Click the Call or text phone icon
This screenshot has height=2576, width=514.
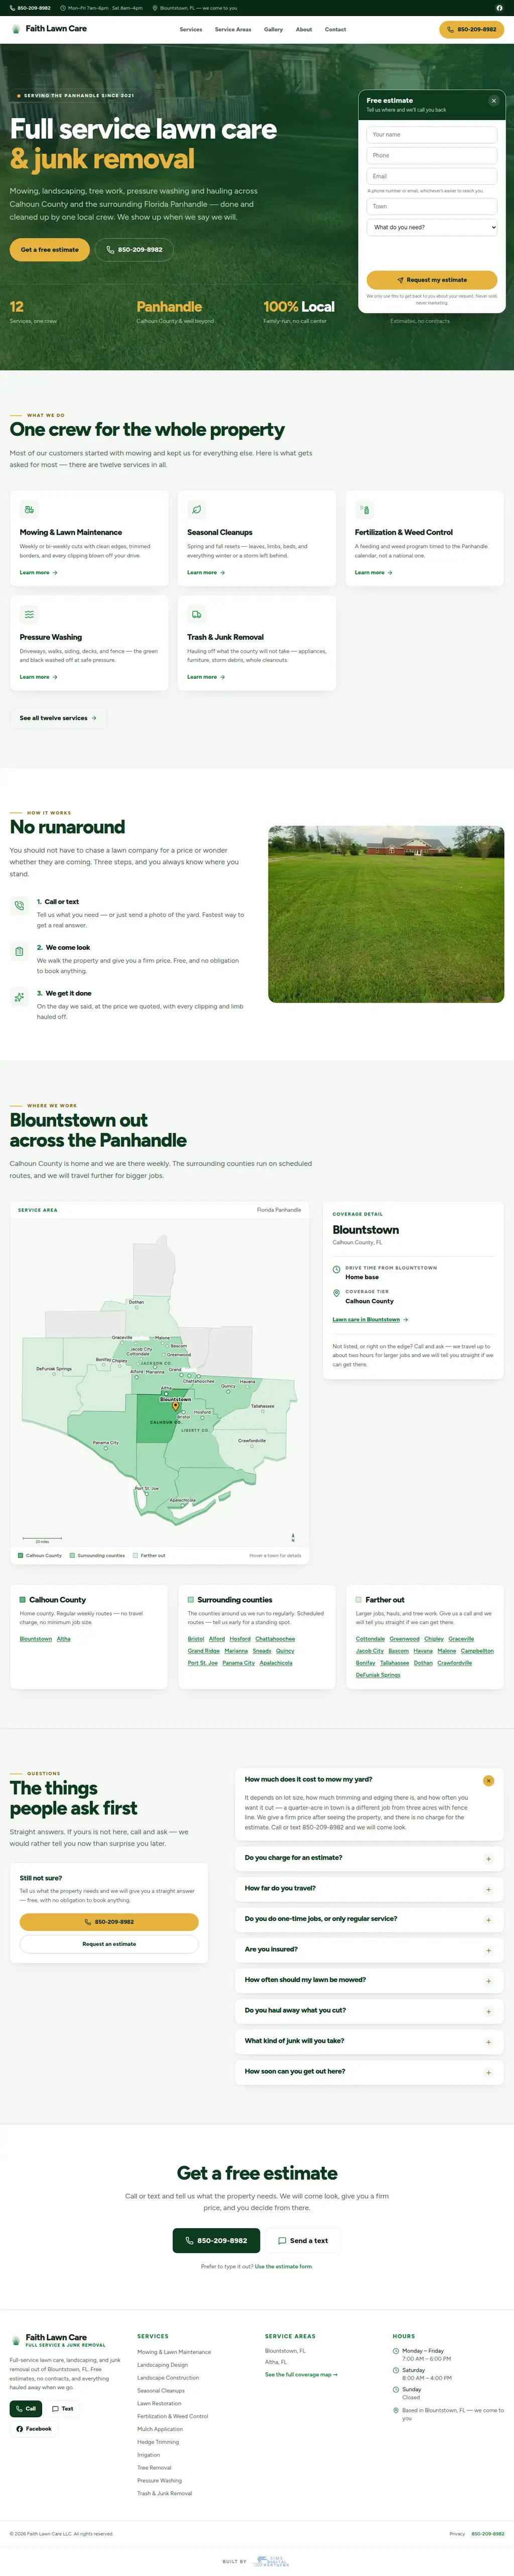pos(19,906)
